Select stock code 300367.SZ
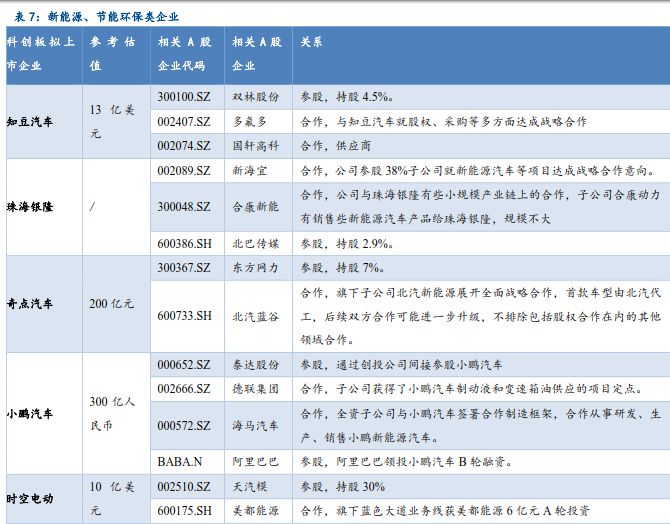670x524 pixels. pyautogui.click(x=184, y=268)
